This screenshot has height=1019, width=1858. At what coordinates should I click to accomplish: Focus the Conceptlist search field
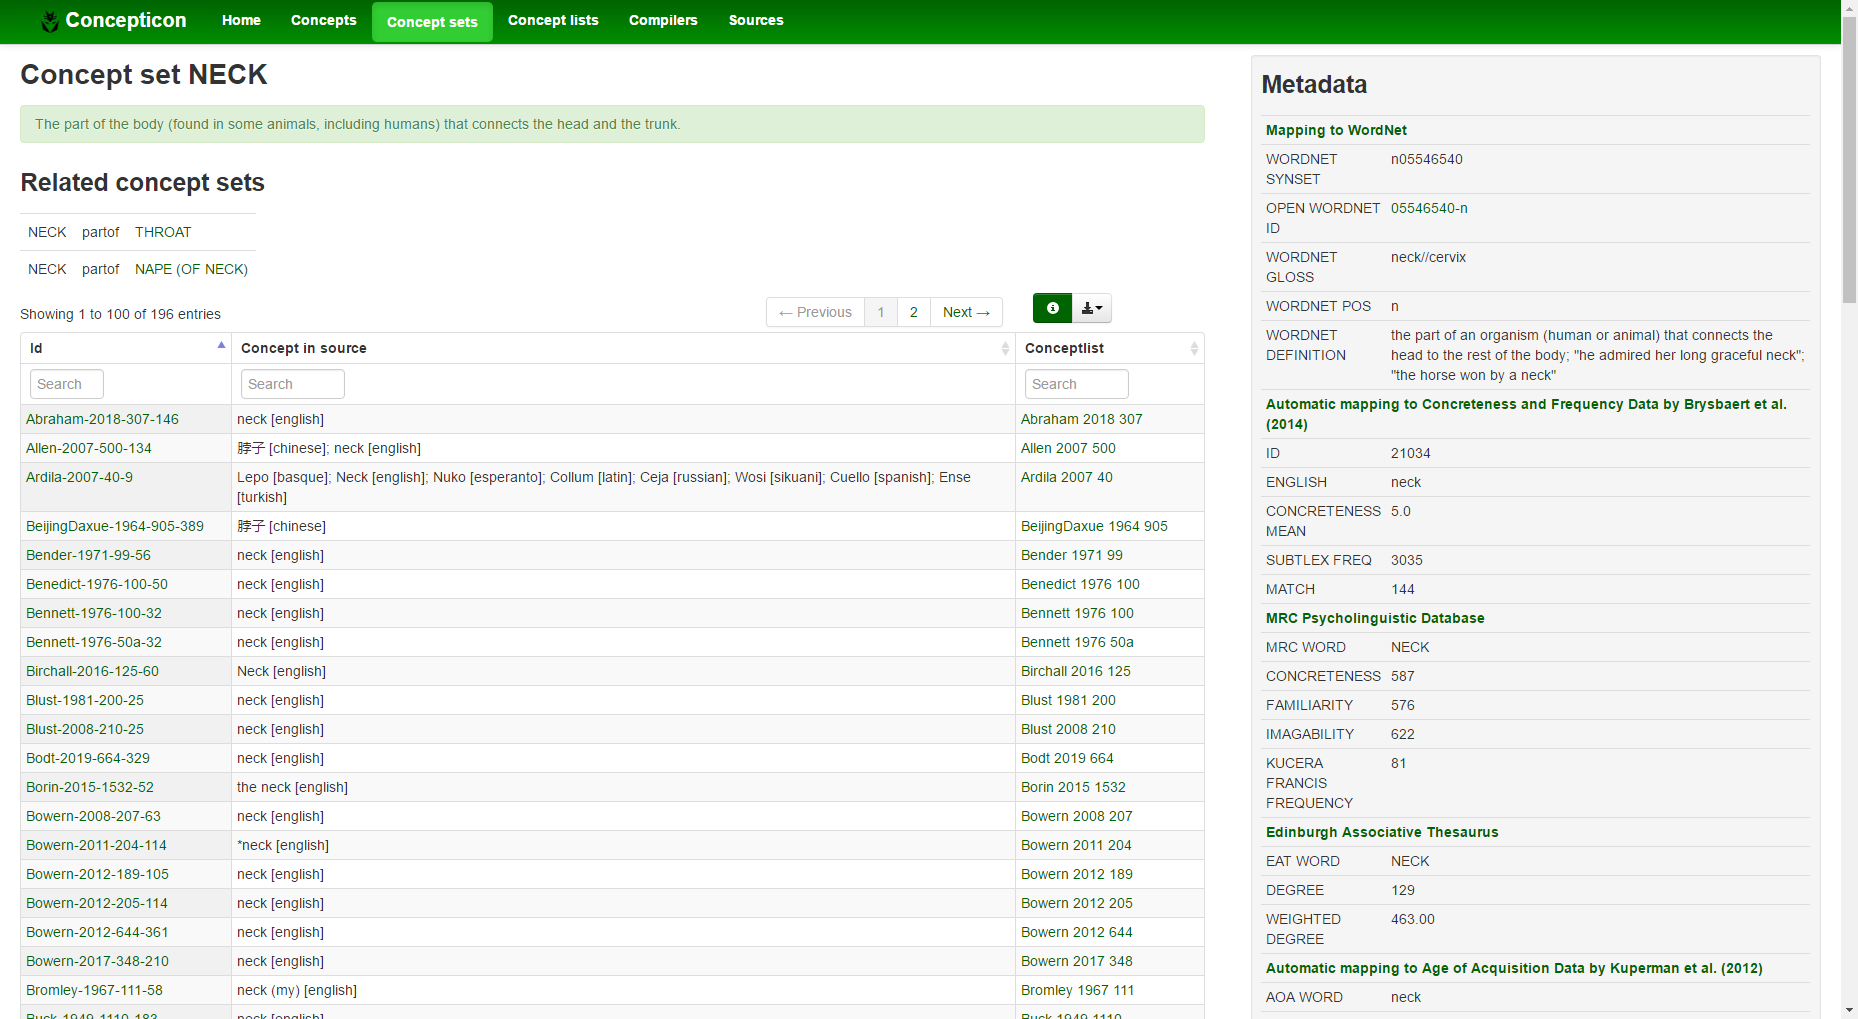click(1077, 384)
